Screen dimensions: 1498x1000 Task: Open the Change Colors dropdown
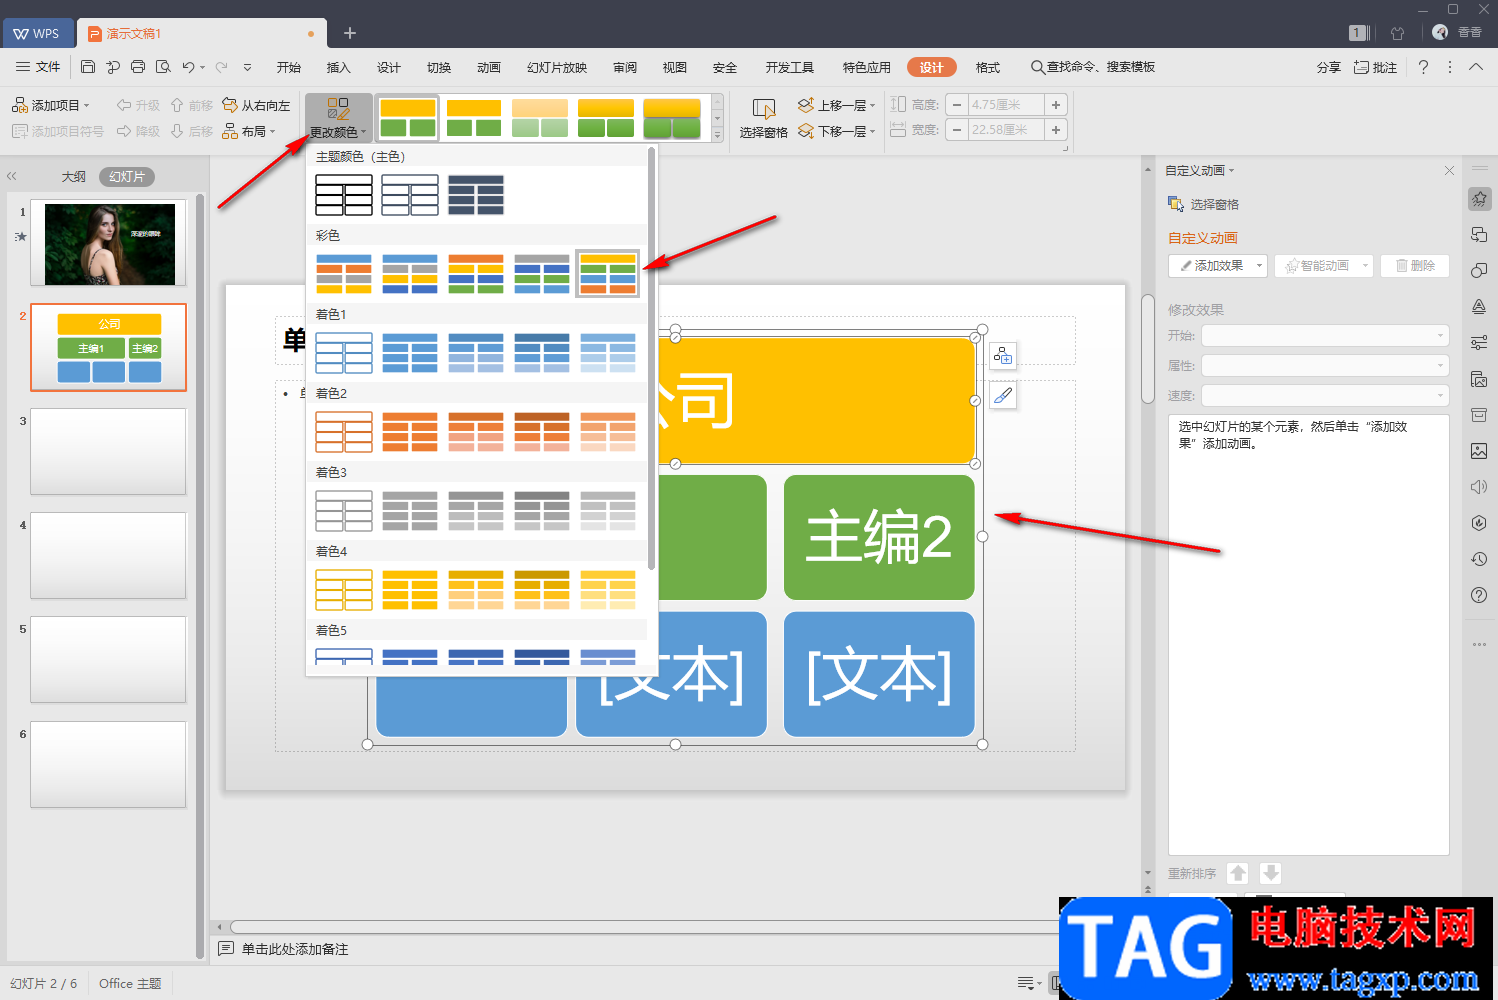click(339, 118)
